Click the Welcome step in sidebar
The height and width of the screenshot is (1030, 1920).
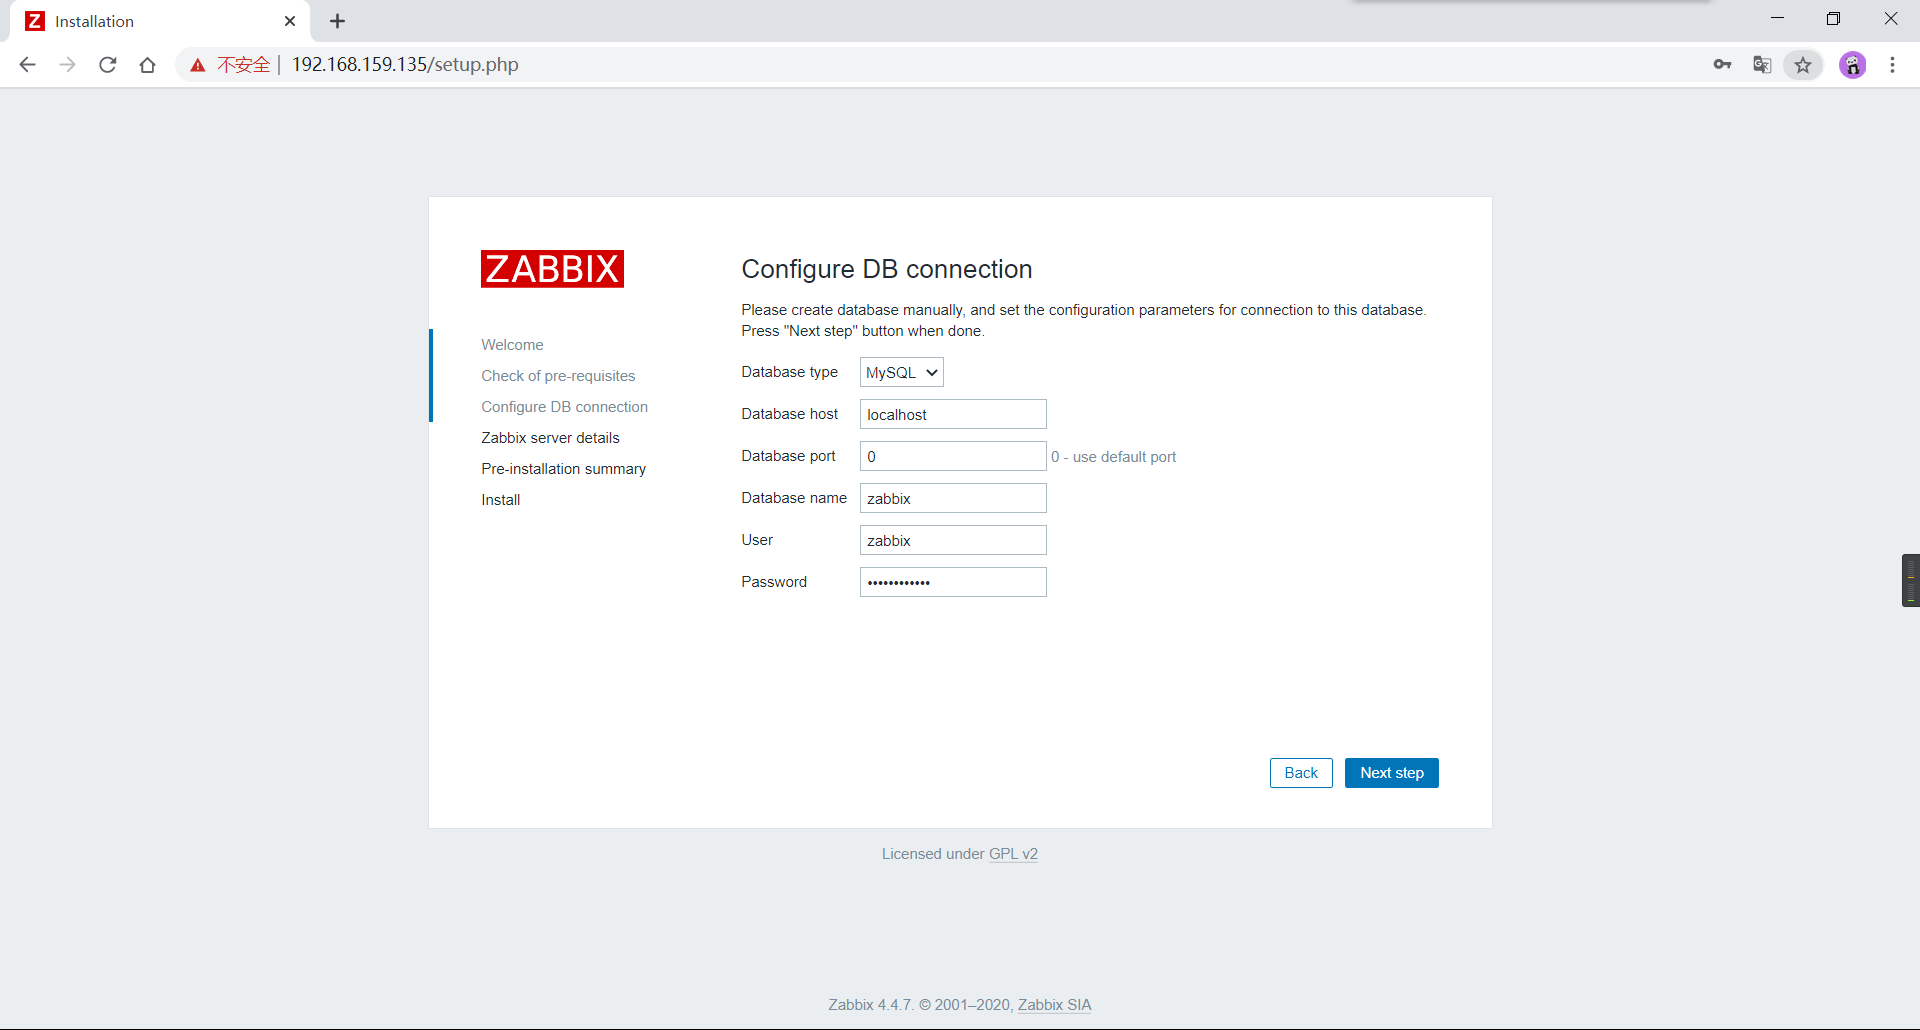pos(512,345)
